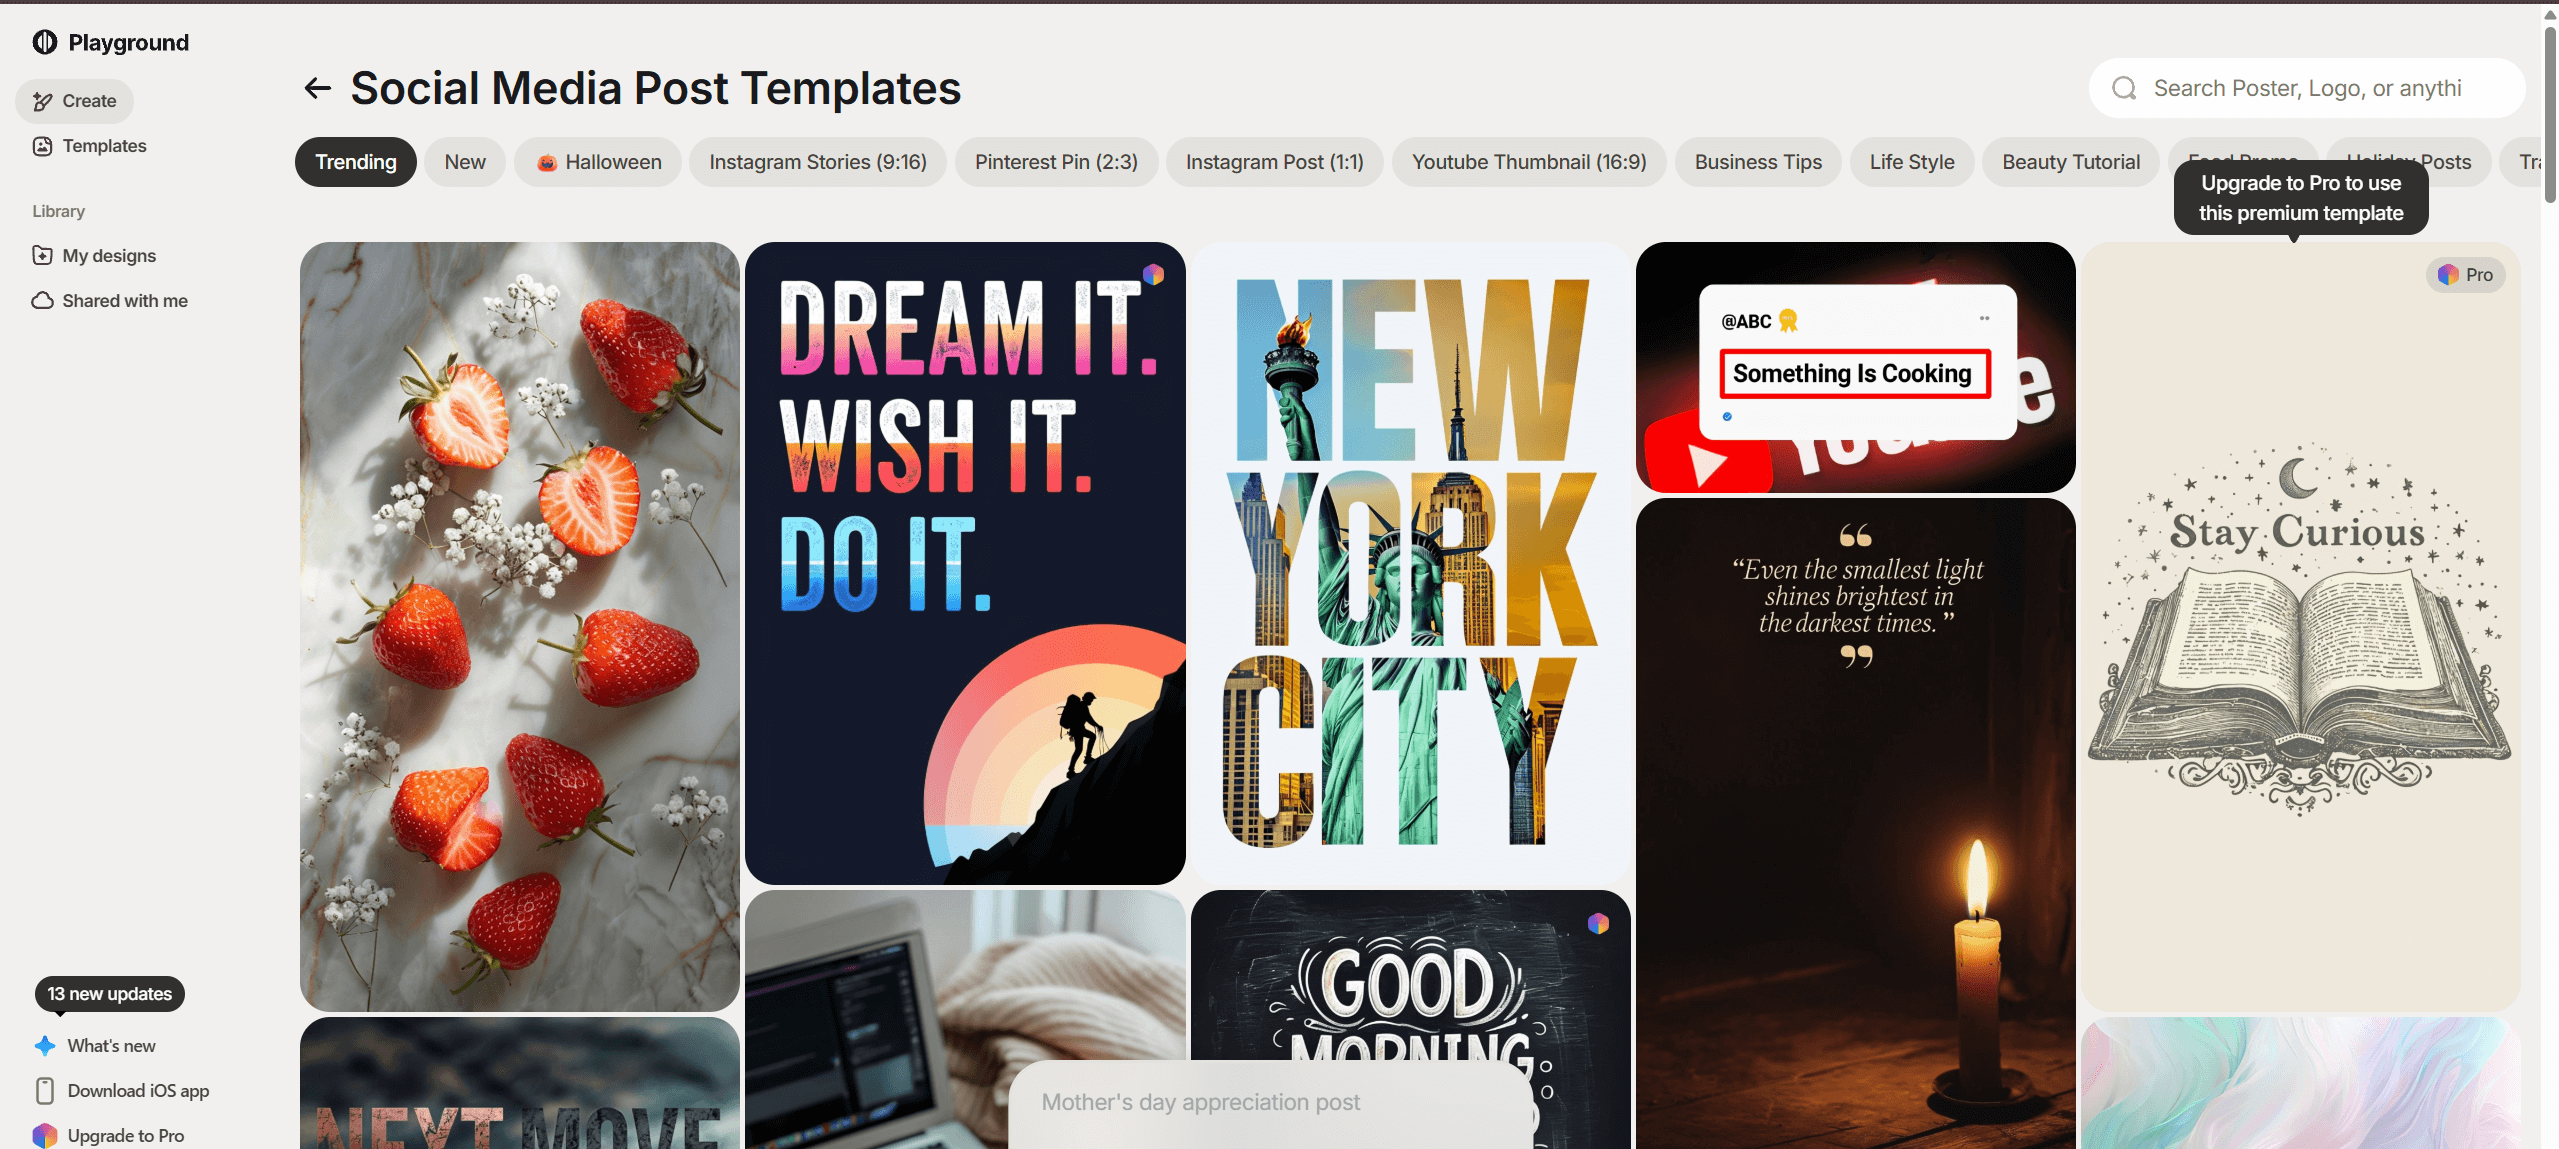Click the Playground logo icon
Screen dimensions: 2559x1149
pos(45,42)
